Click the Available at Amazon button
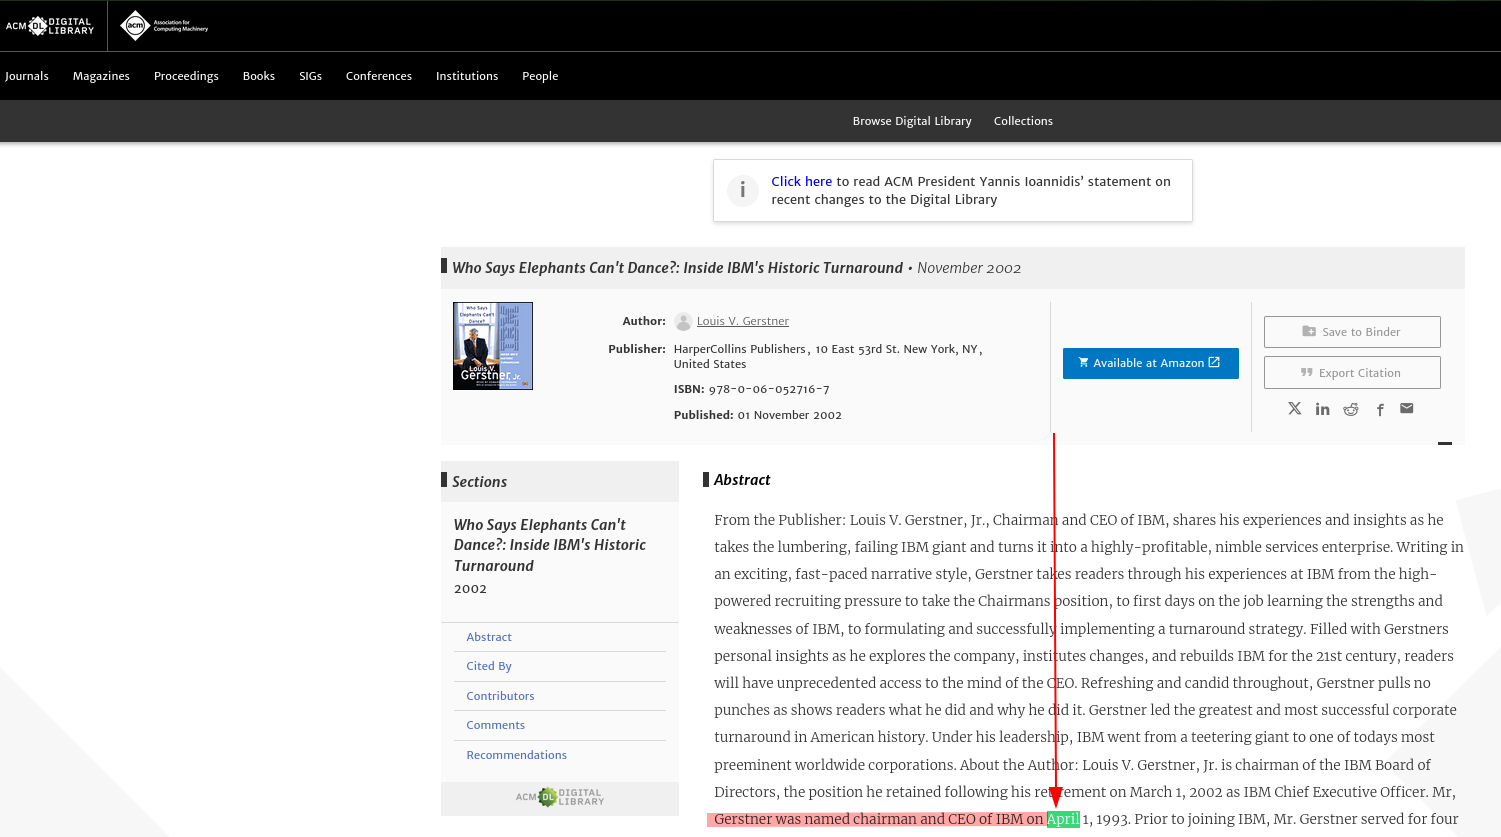The width and height of the screenshot is (1501, 837). pyautogui.click(x=1150, y=363)
